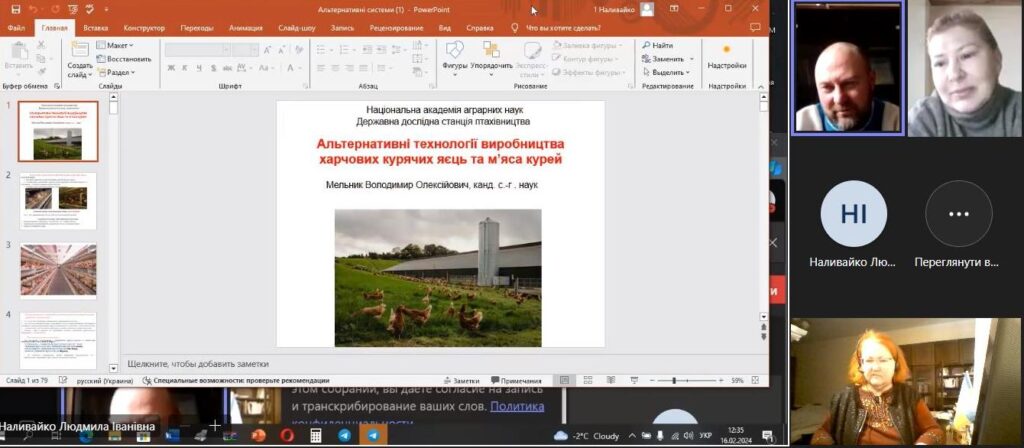Open the Вставка ribbon tab

click(x=96, y=28)
